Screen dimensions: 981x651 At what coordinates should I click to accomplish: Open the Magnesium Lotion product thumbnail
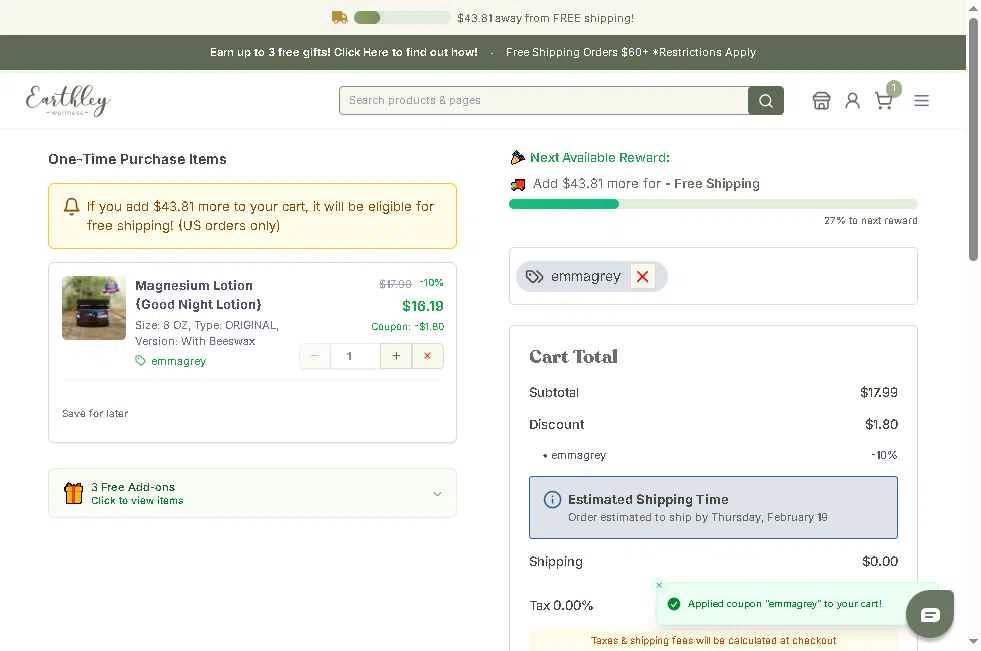[x=94, y=308]
